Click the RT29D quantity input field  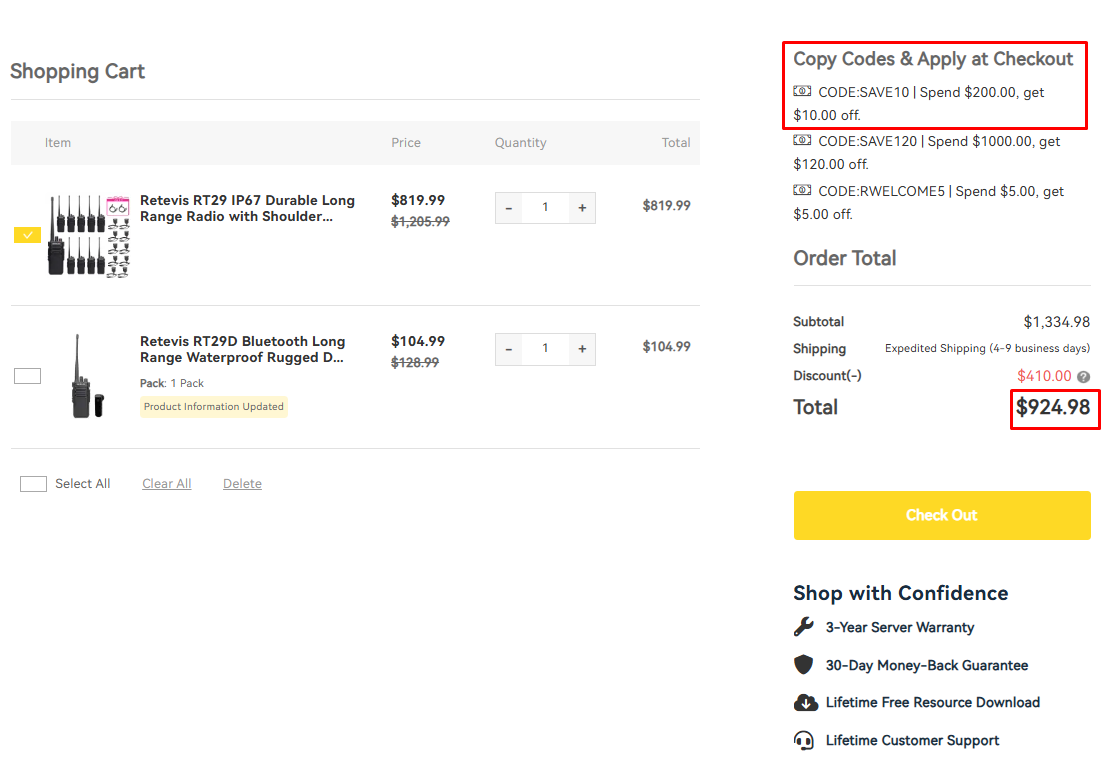[545, 349]
